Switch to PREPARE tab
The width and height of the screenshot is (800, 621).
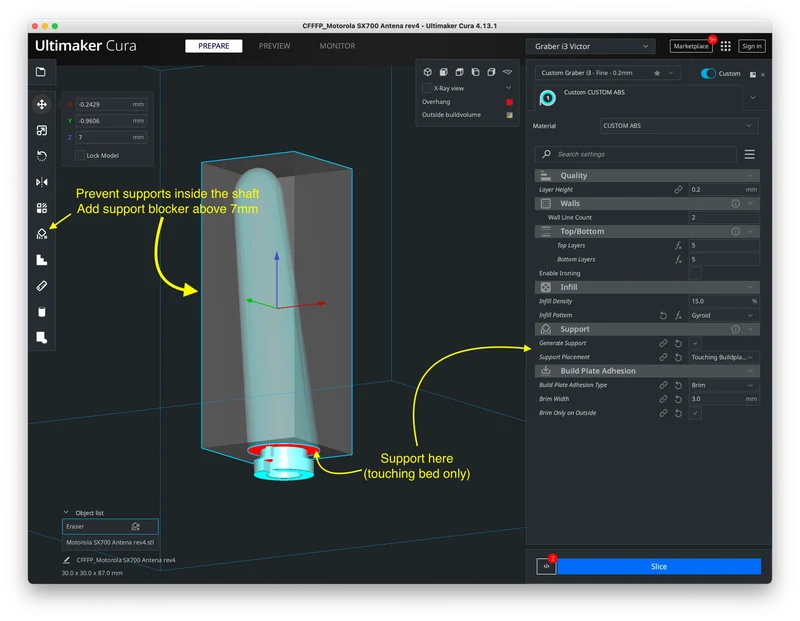pos(213,46)
